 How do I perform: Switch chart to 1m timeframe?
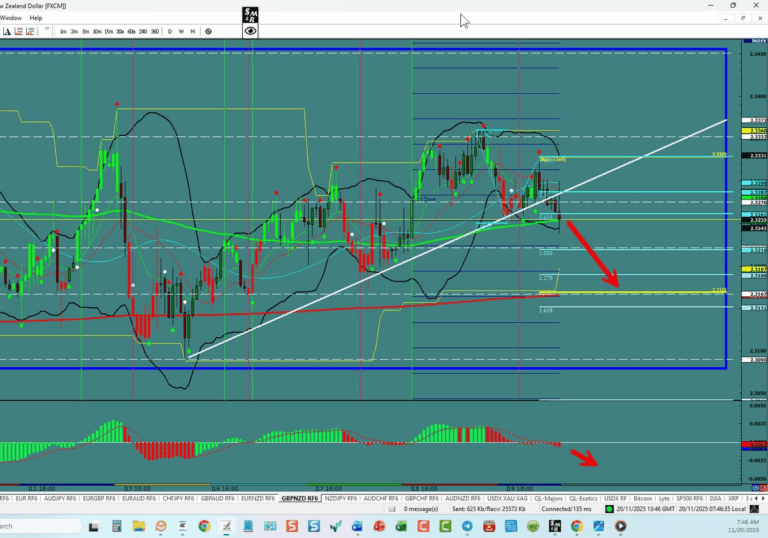[x=63, y=31]
